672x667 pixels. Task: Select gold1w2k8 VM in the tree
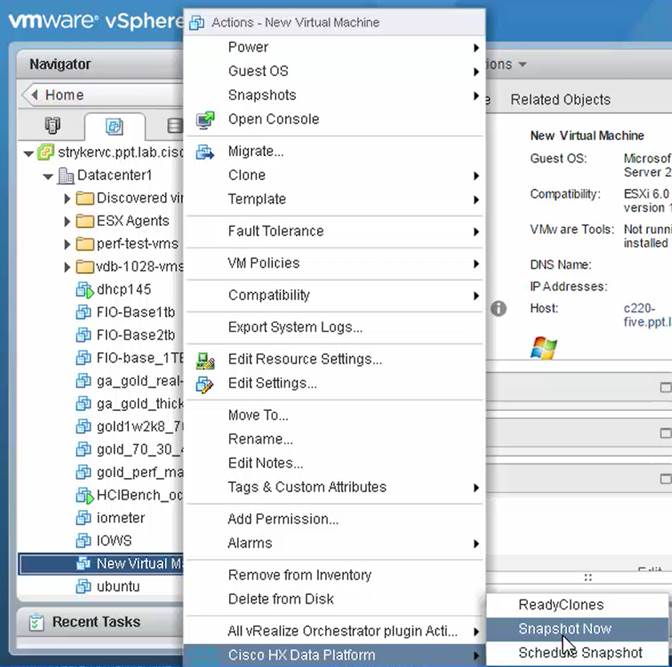pos(101,427)
